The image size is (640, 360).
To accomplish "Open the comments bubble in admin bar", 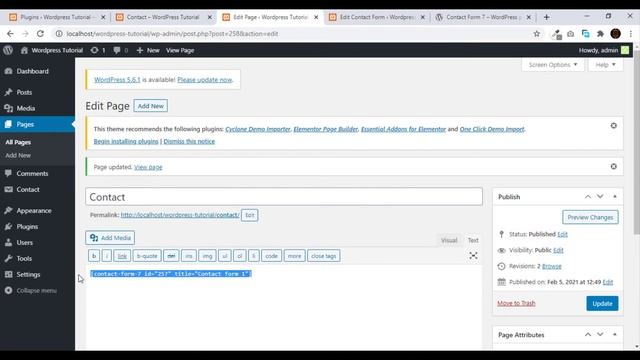I will [x=120, y=50].
